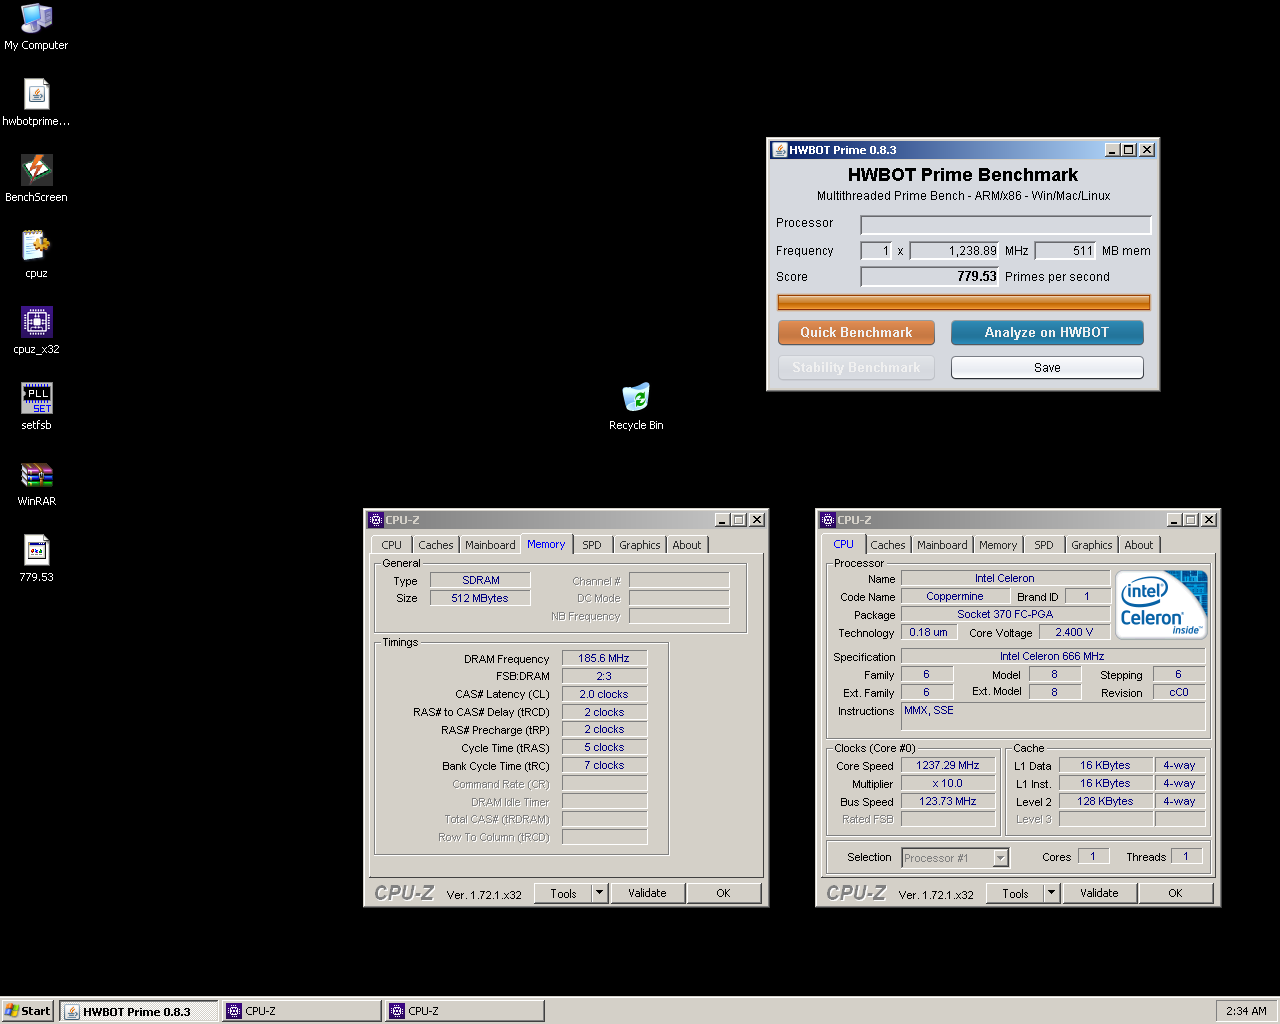The height and width of the screenshot is (1024, 1280).
Task: Open SPD tab in right CPU-Z window
Action: tap(1044, 545)
